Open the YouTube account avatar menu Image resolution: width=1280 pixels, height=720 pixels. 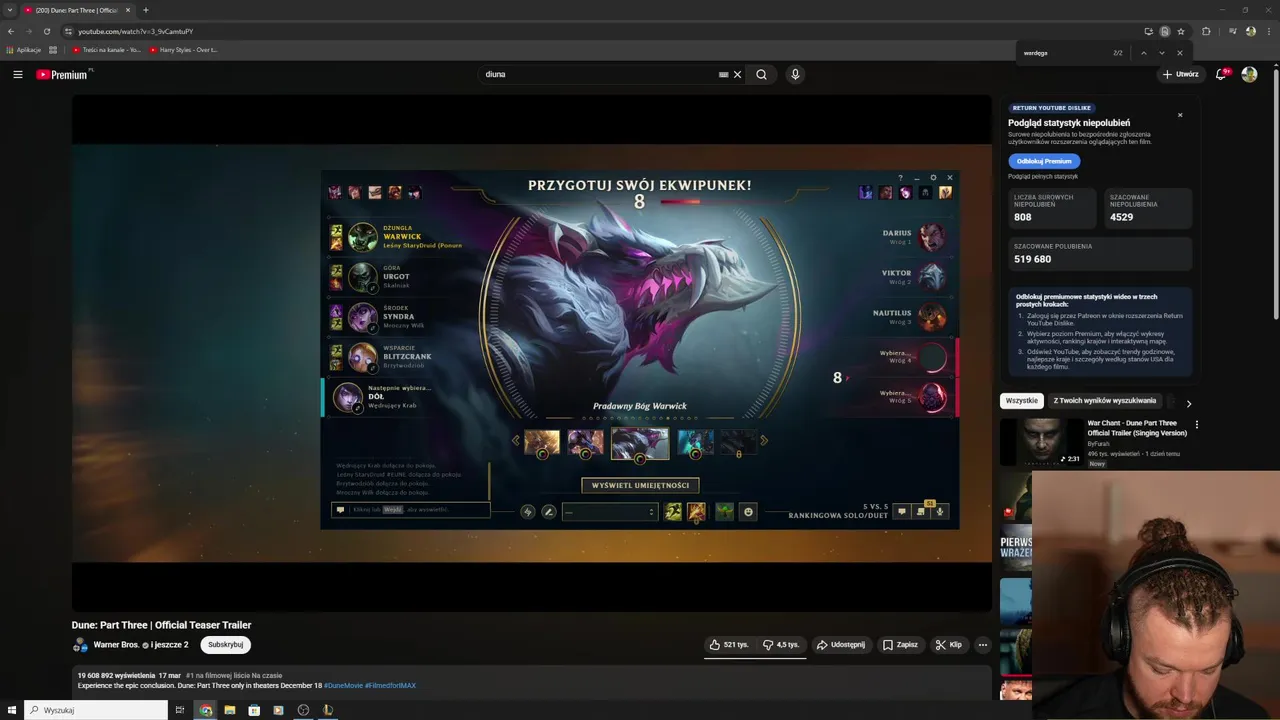1249,74
